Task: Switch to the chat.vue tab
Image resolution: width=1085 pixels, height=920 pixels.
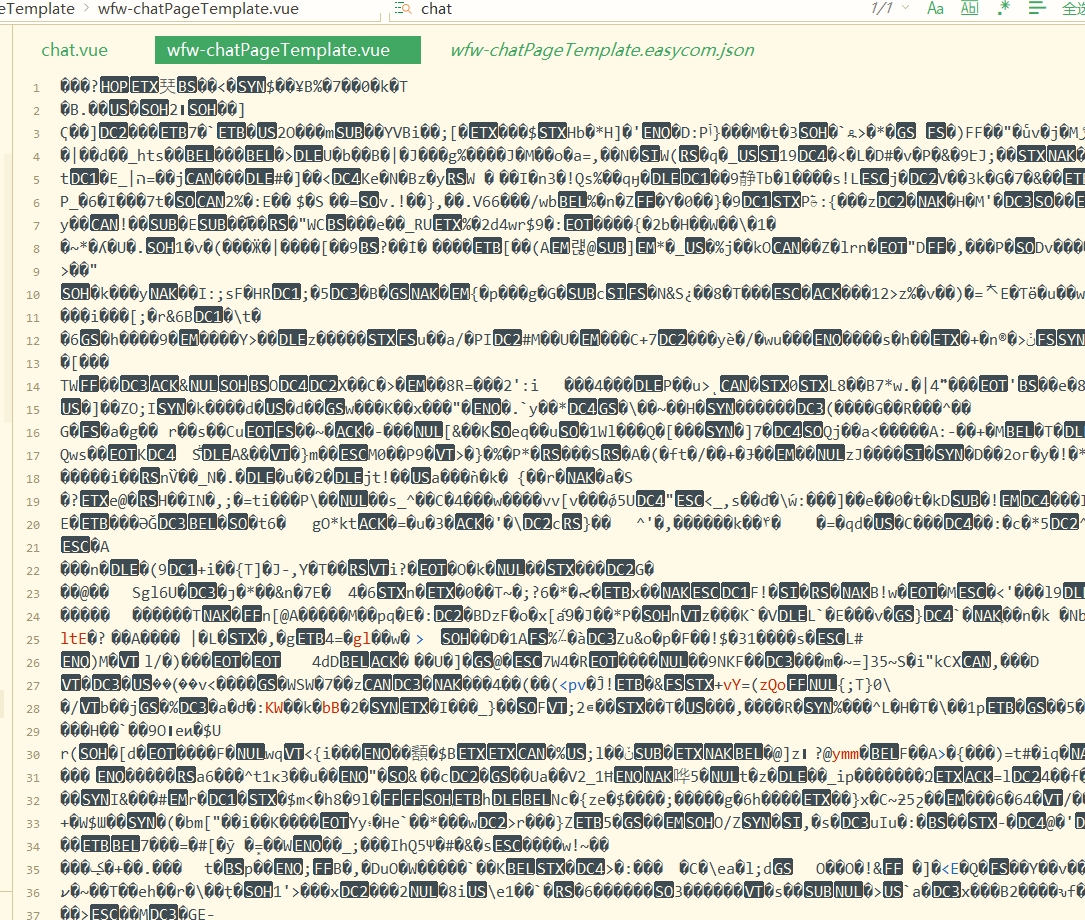Action: click(x=74, y=50)
